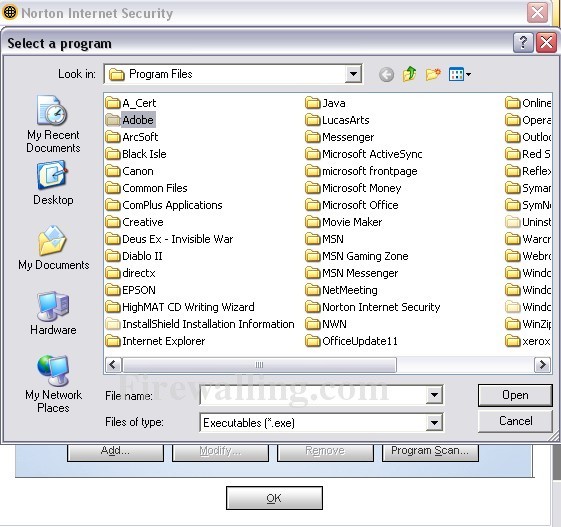Select the Black Isle folder
Viewport: 561px width, 527px height.
pyautogui.click(x=136, y=154)
